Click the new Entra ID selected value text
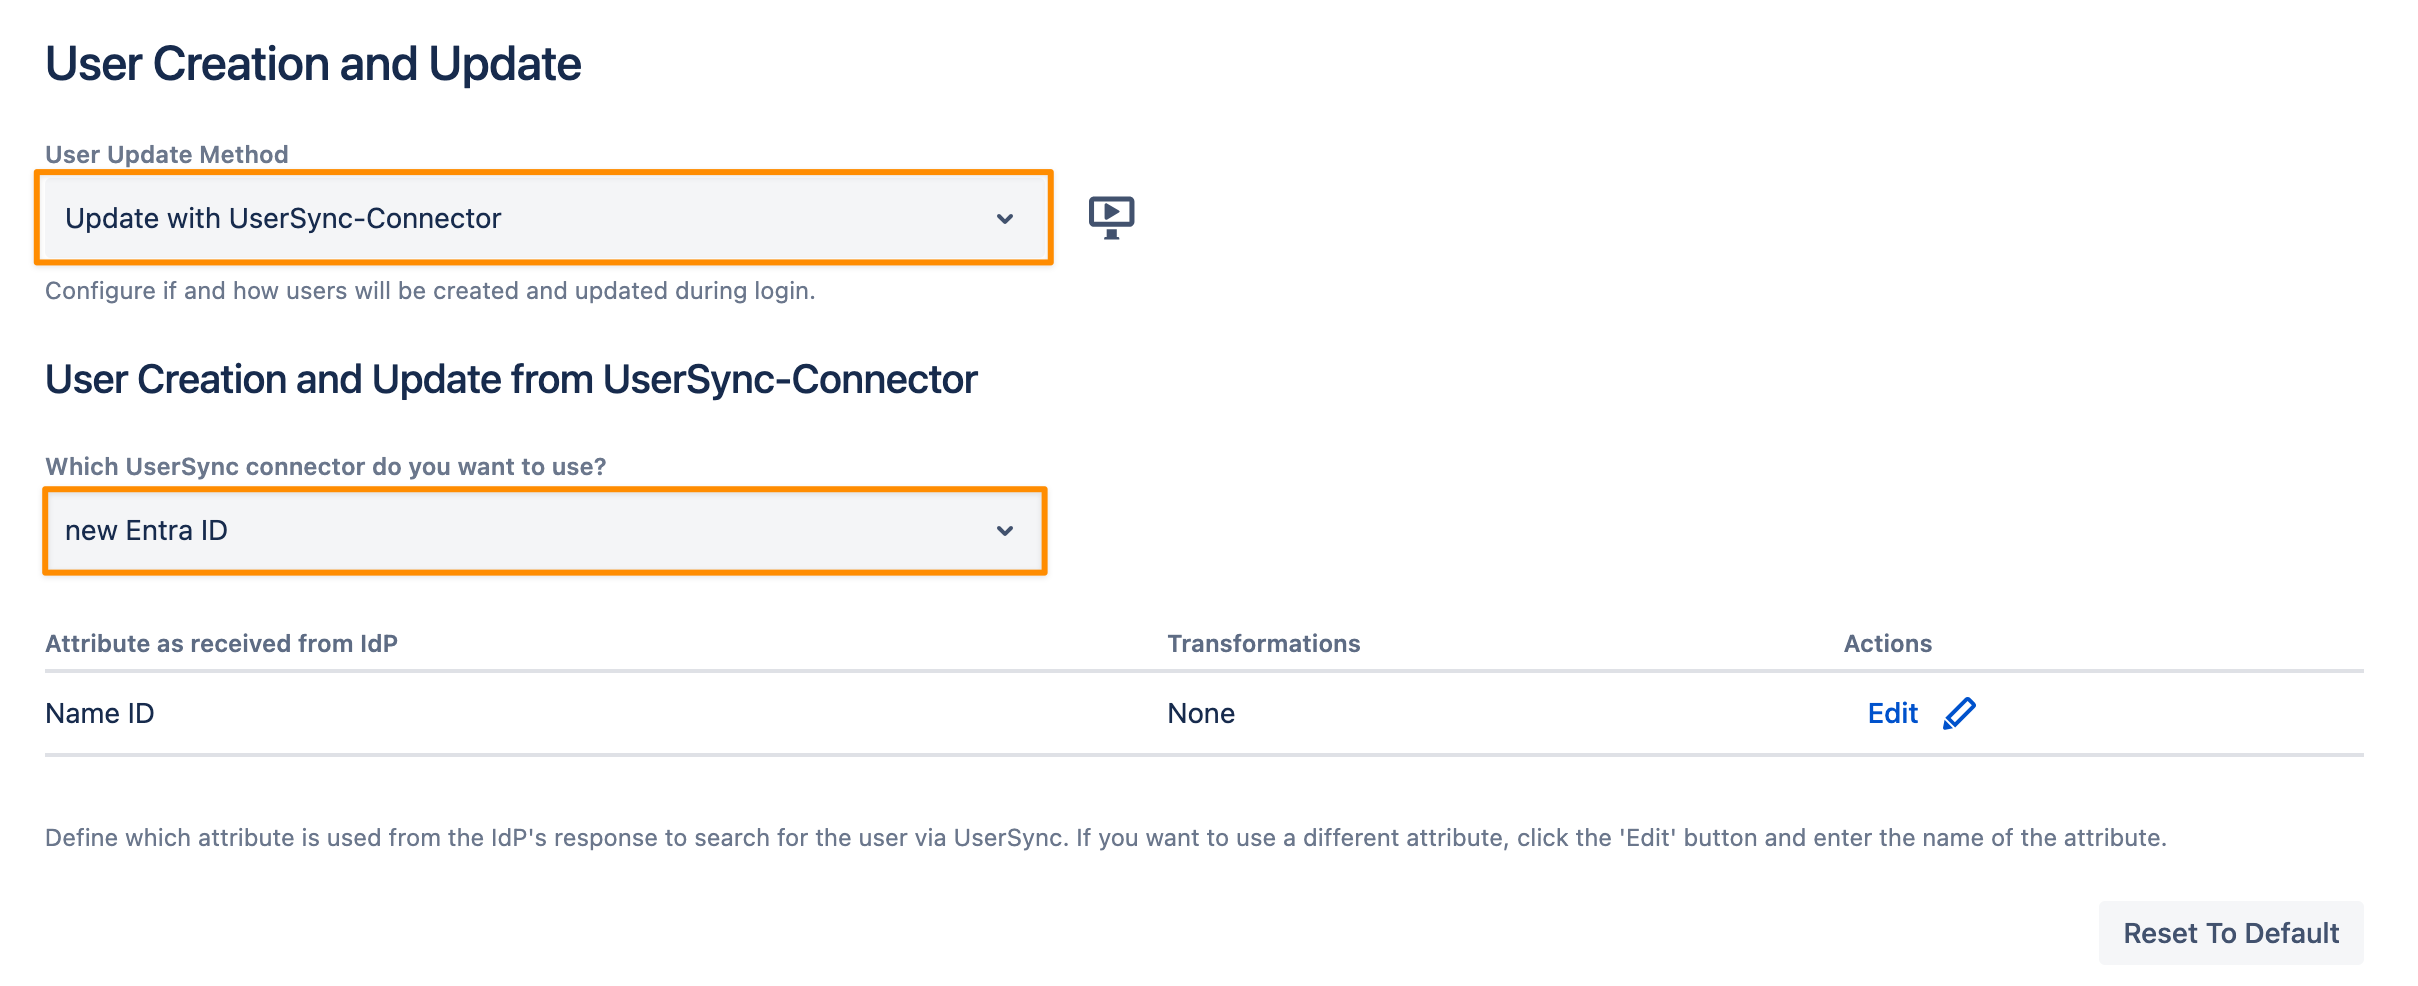 click(147, 531)
